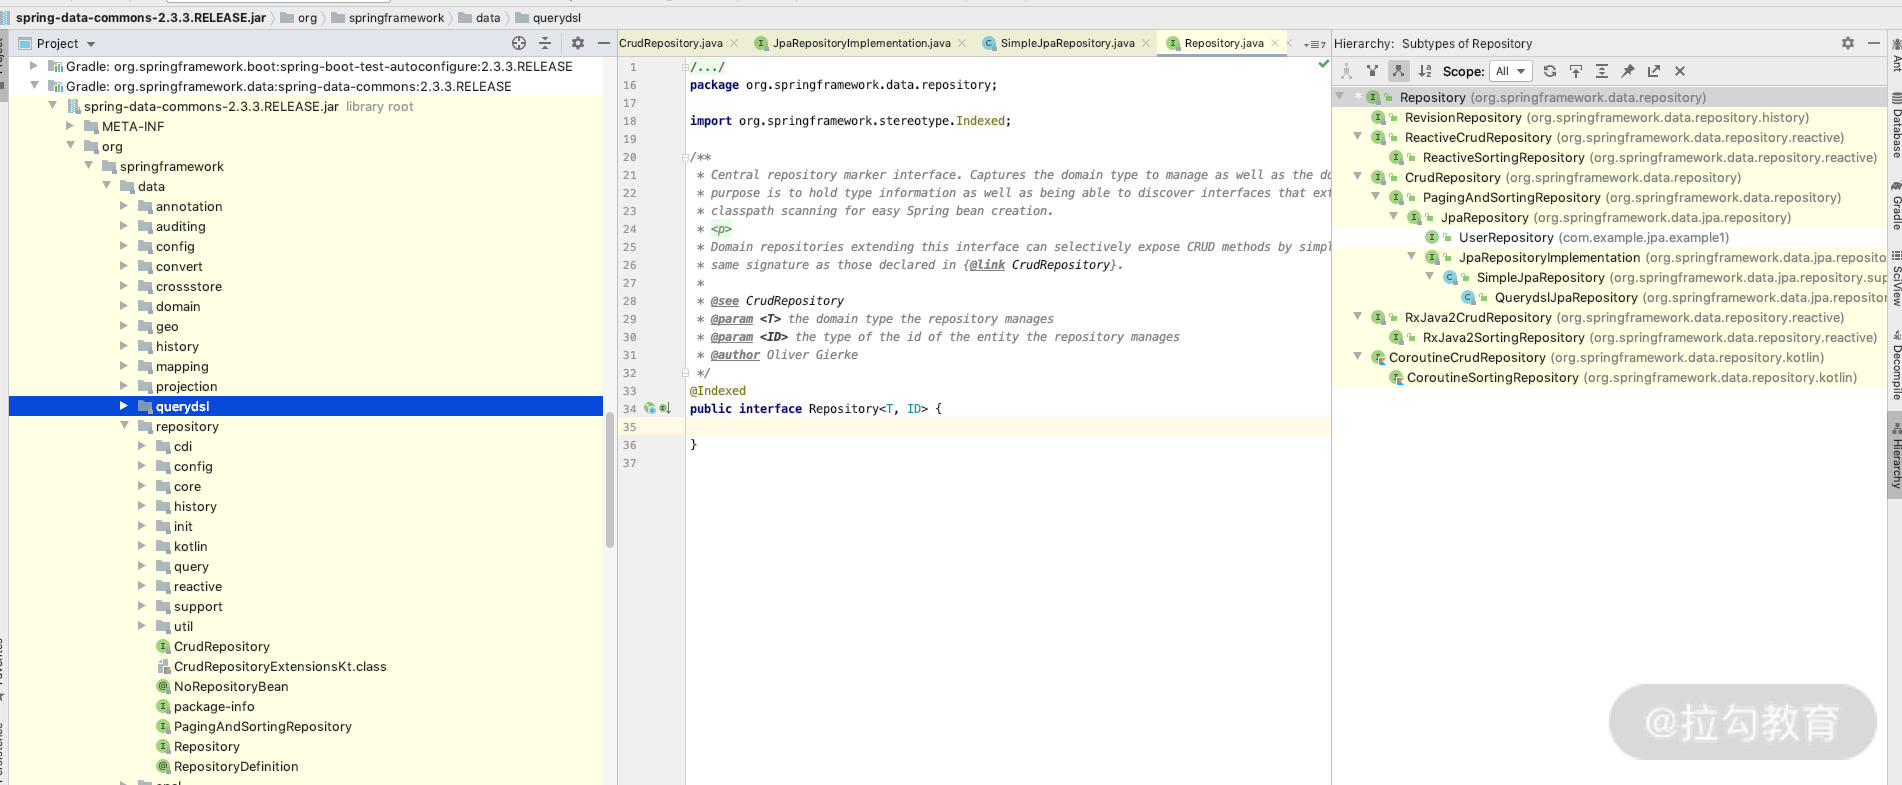Collapse CrudRepository node in Hierarchy
The height and width of the screenshot is (785, 1902).
(1357, 177)
